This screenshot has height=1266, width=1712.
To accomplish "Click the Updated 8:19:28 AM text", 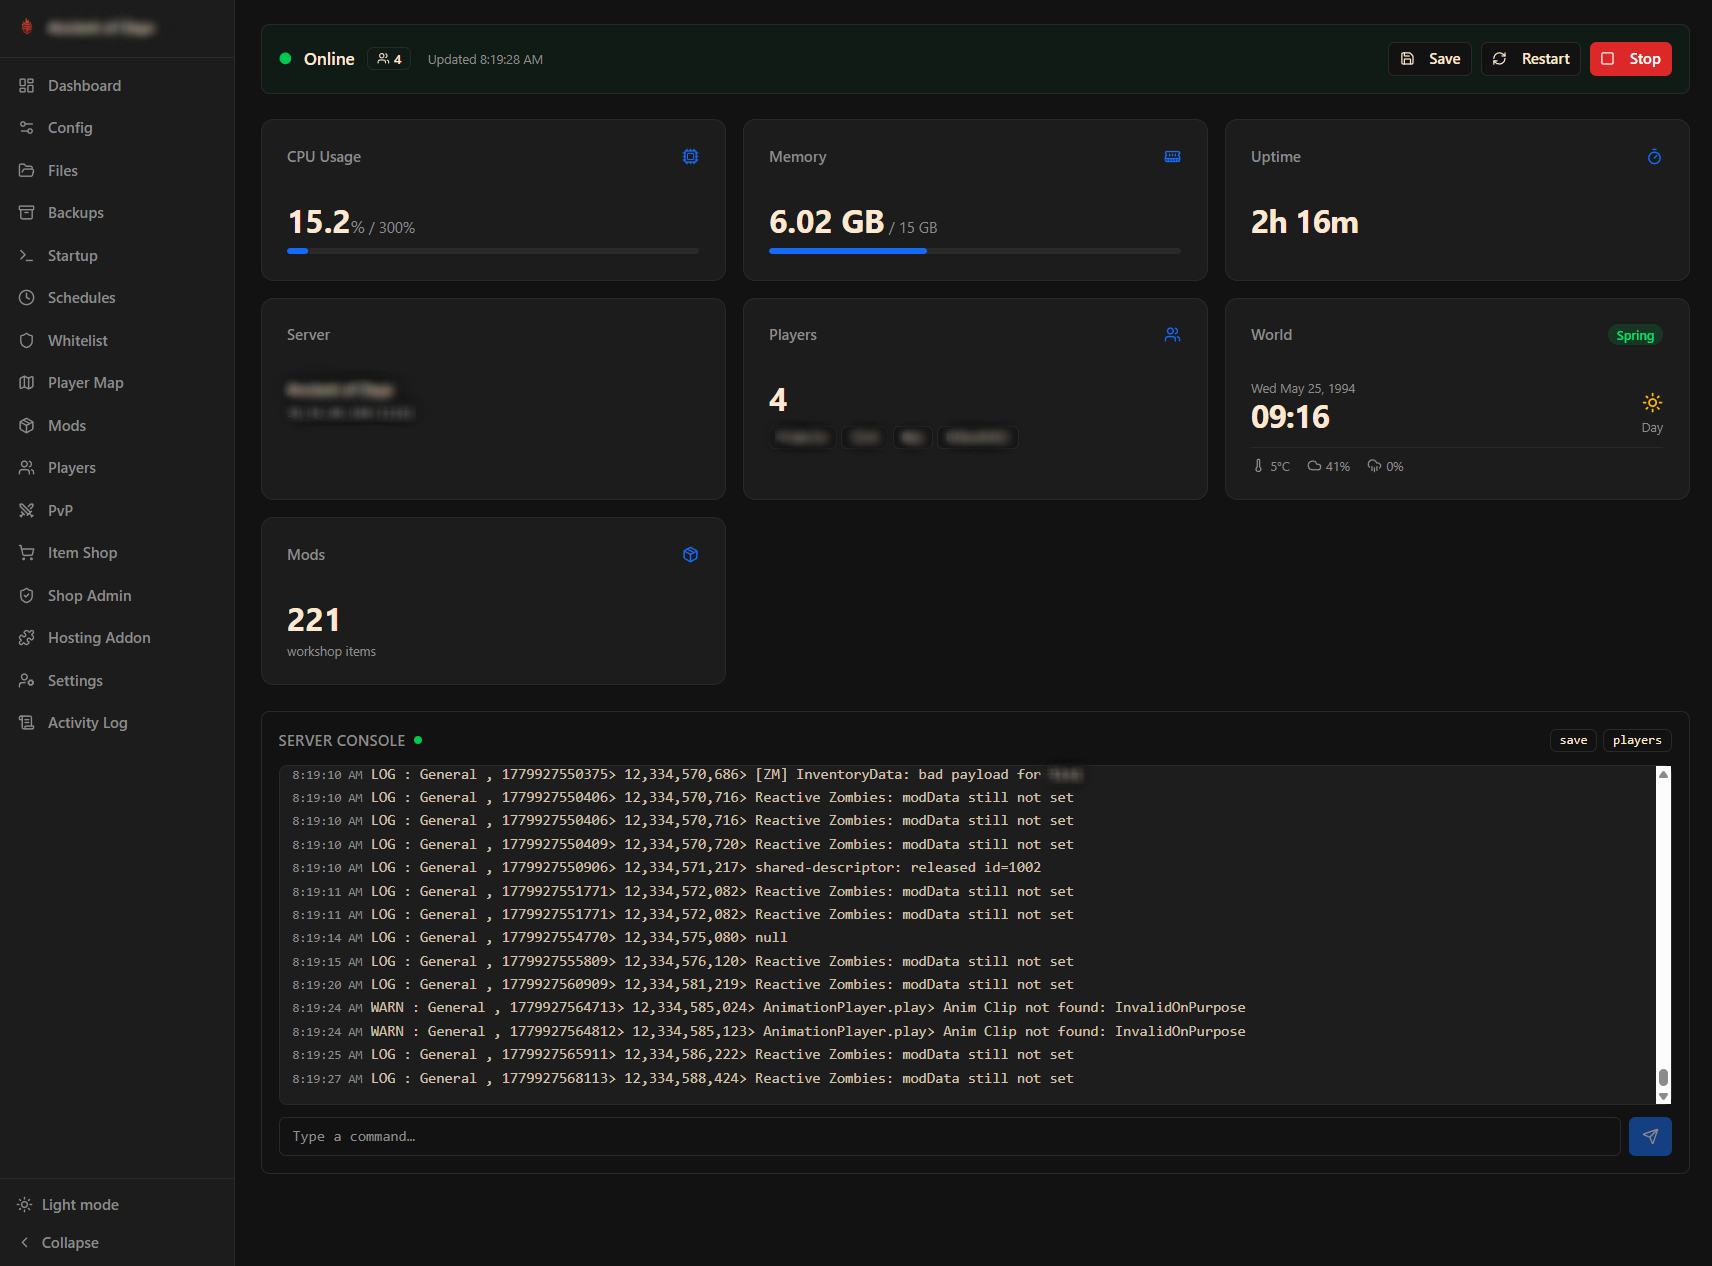I will tap(485, 60).
